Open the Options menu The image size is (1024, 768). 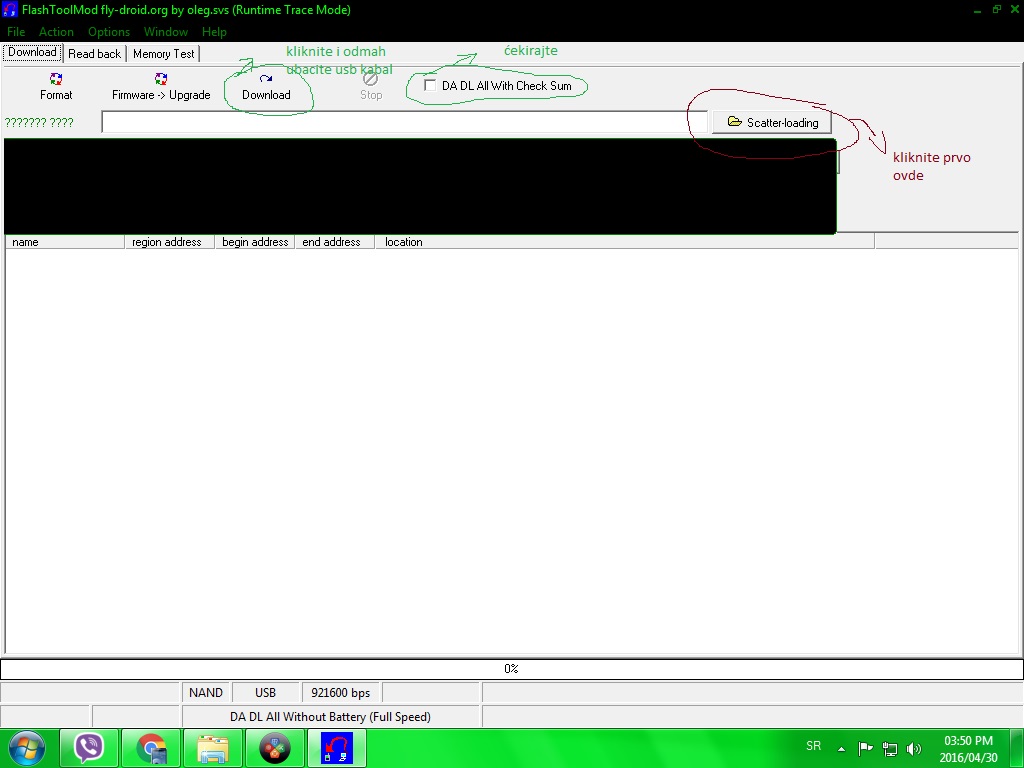click(109, 31)
